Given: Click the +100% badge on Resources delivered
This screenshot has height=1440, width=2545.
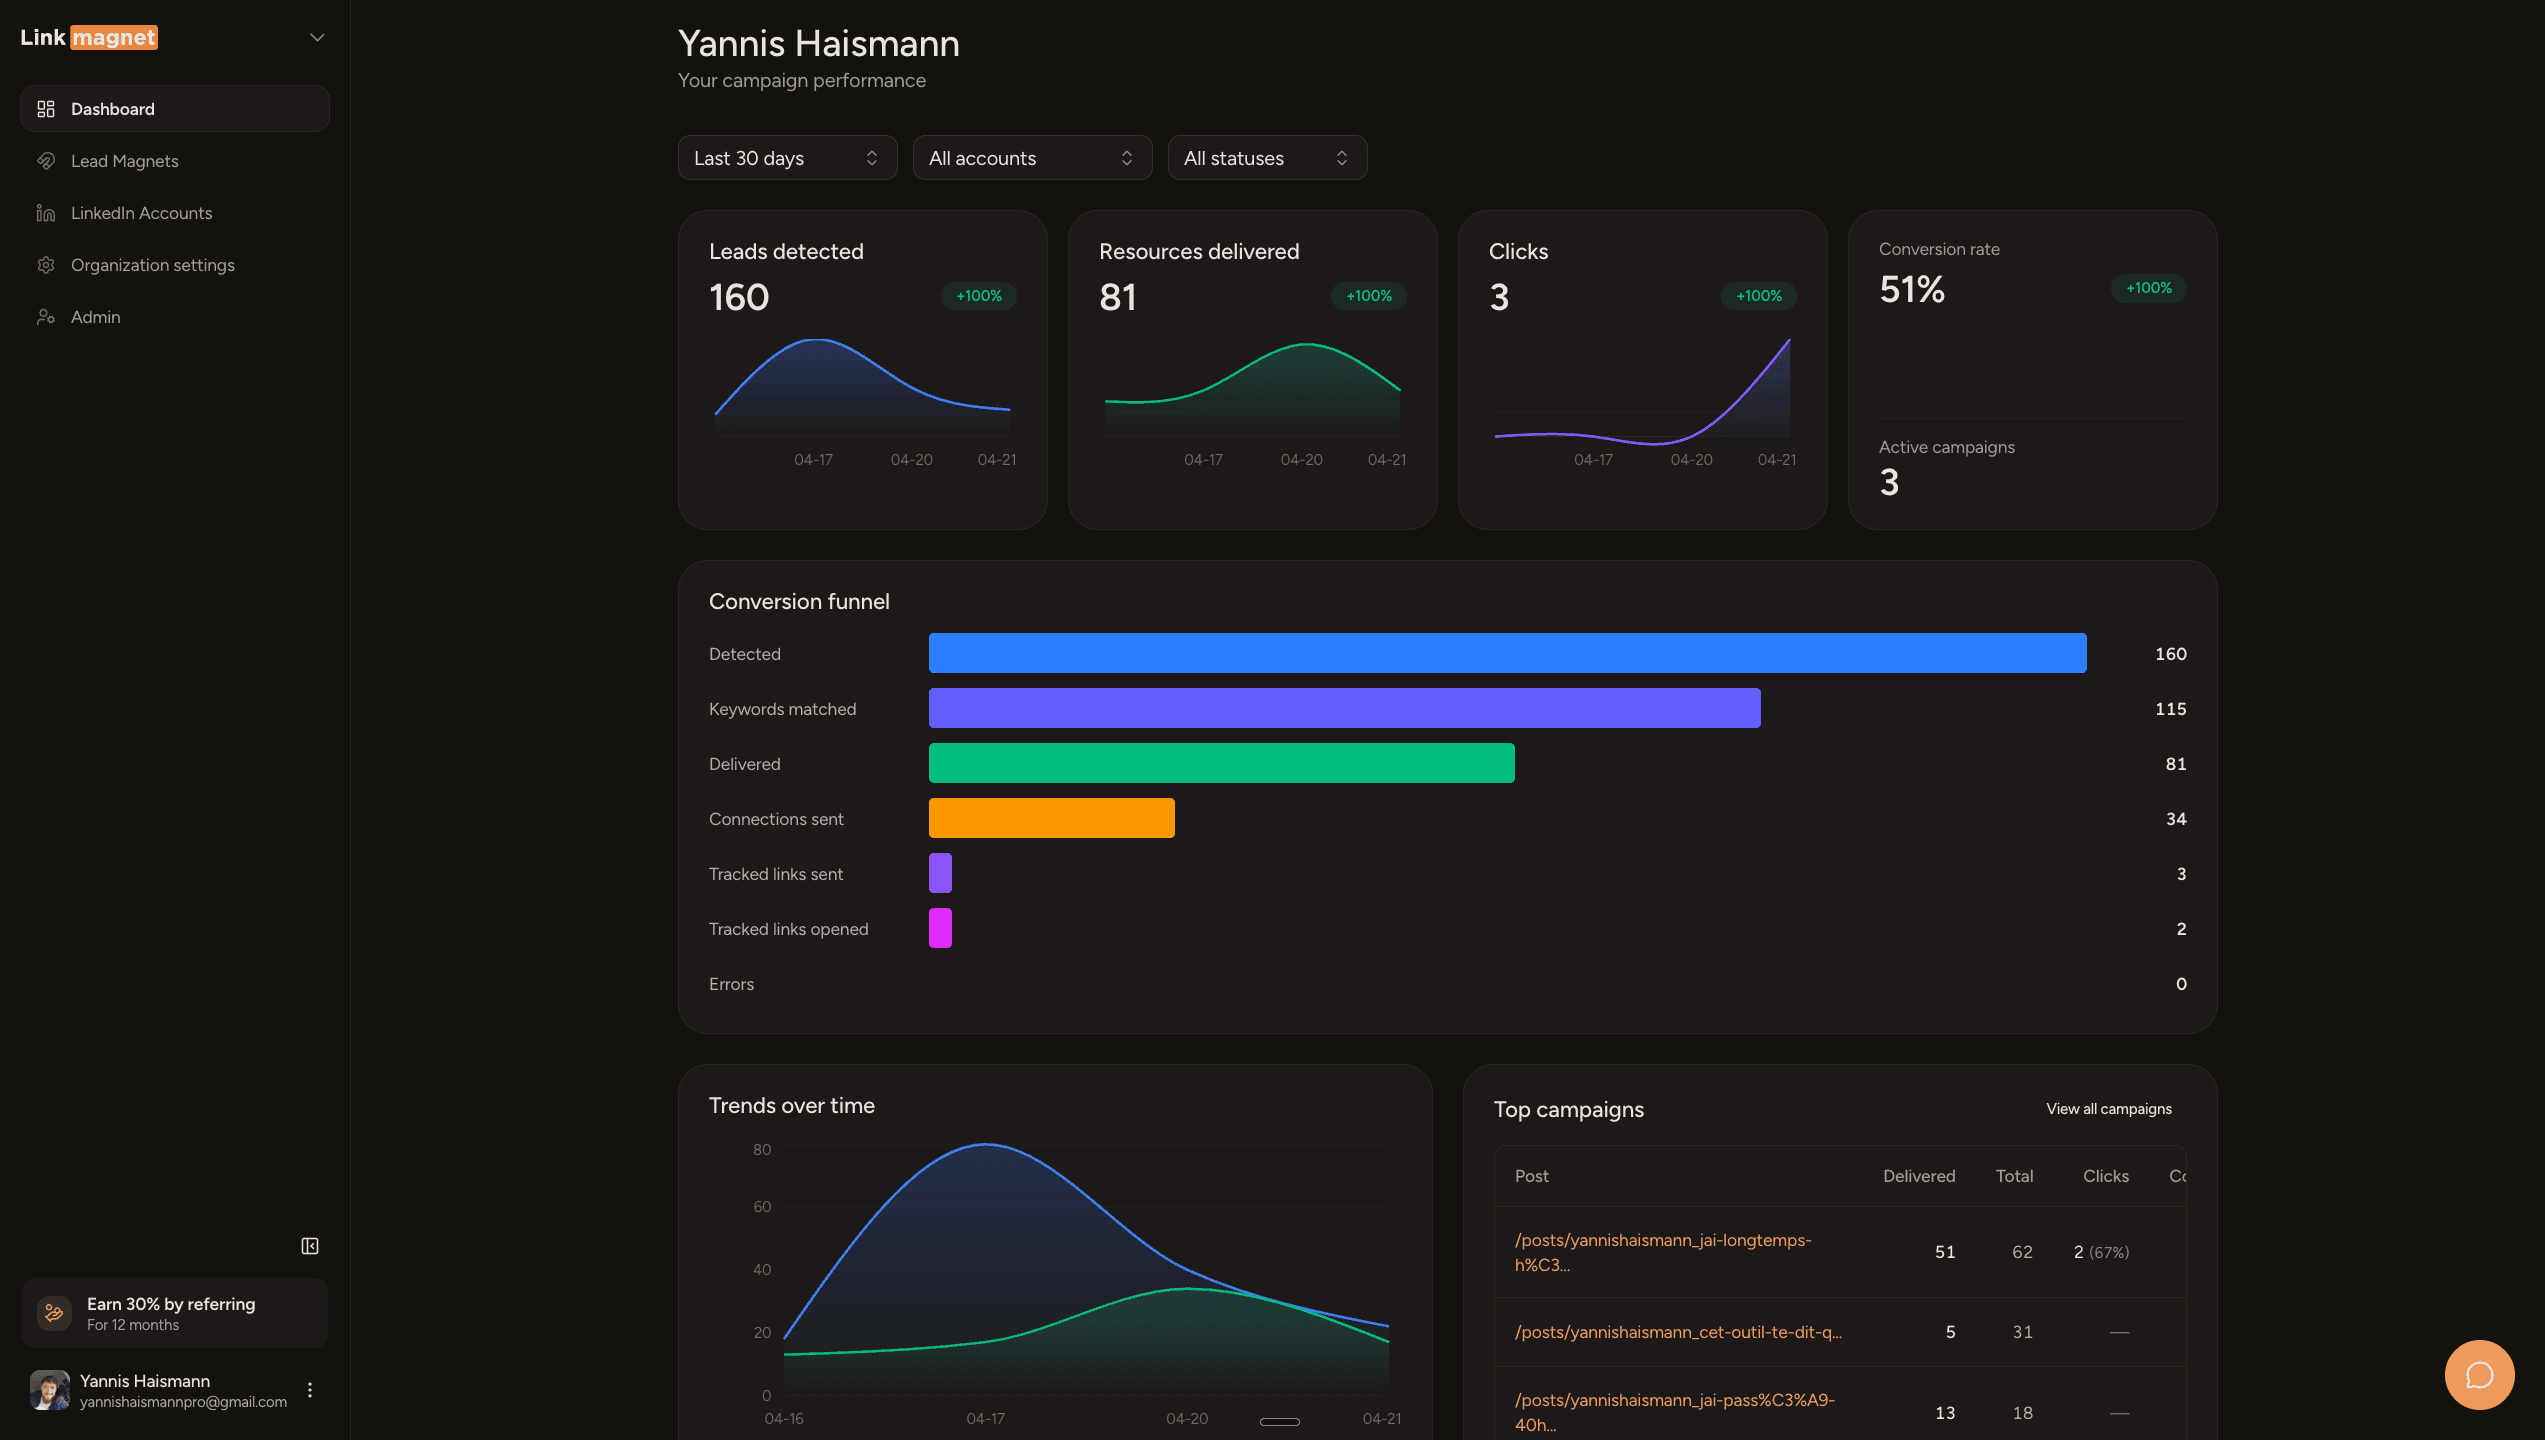Looking at the screenshot, I should [1369, 296].
